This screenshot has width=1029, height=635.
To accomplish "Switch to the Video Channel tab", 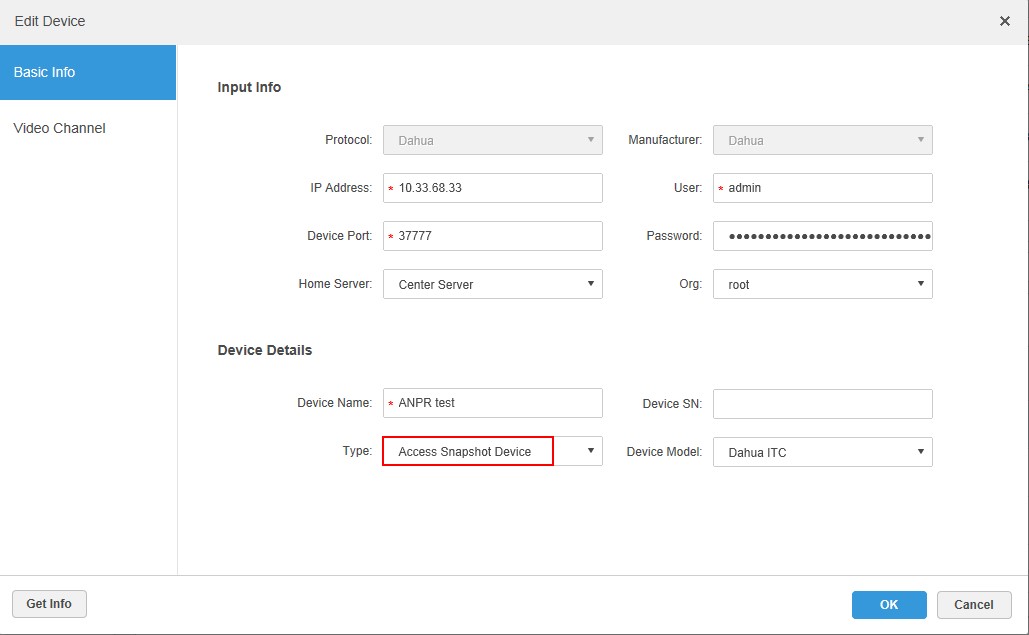I will [59, 128].
